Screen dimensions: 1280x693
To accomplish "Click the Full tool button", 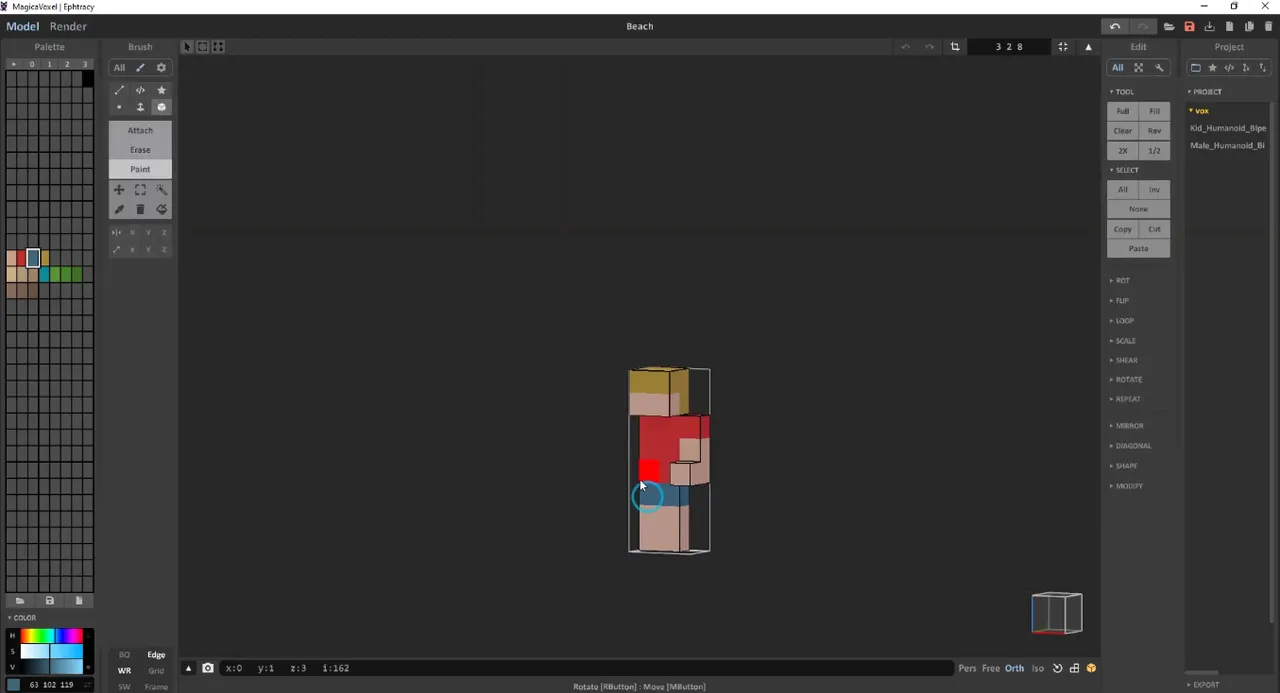I will pos(1123,111).
